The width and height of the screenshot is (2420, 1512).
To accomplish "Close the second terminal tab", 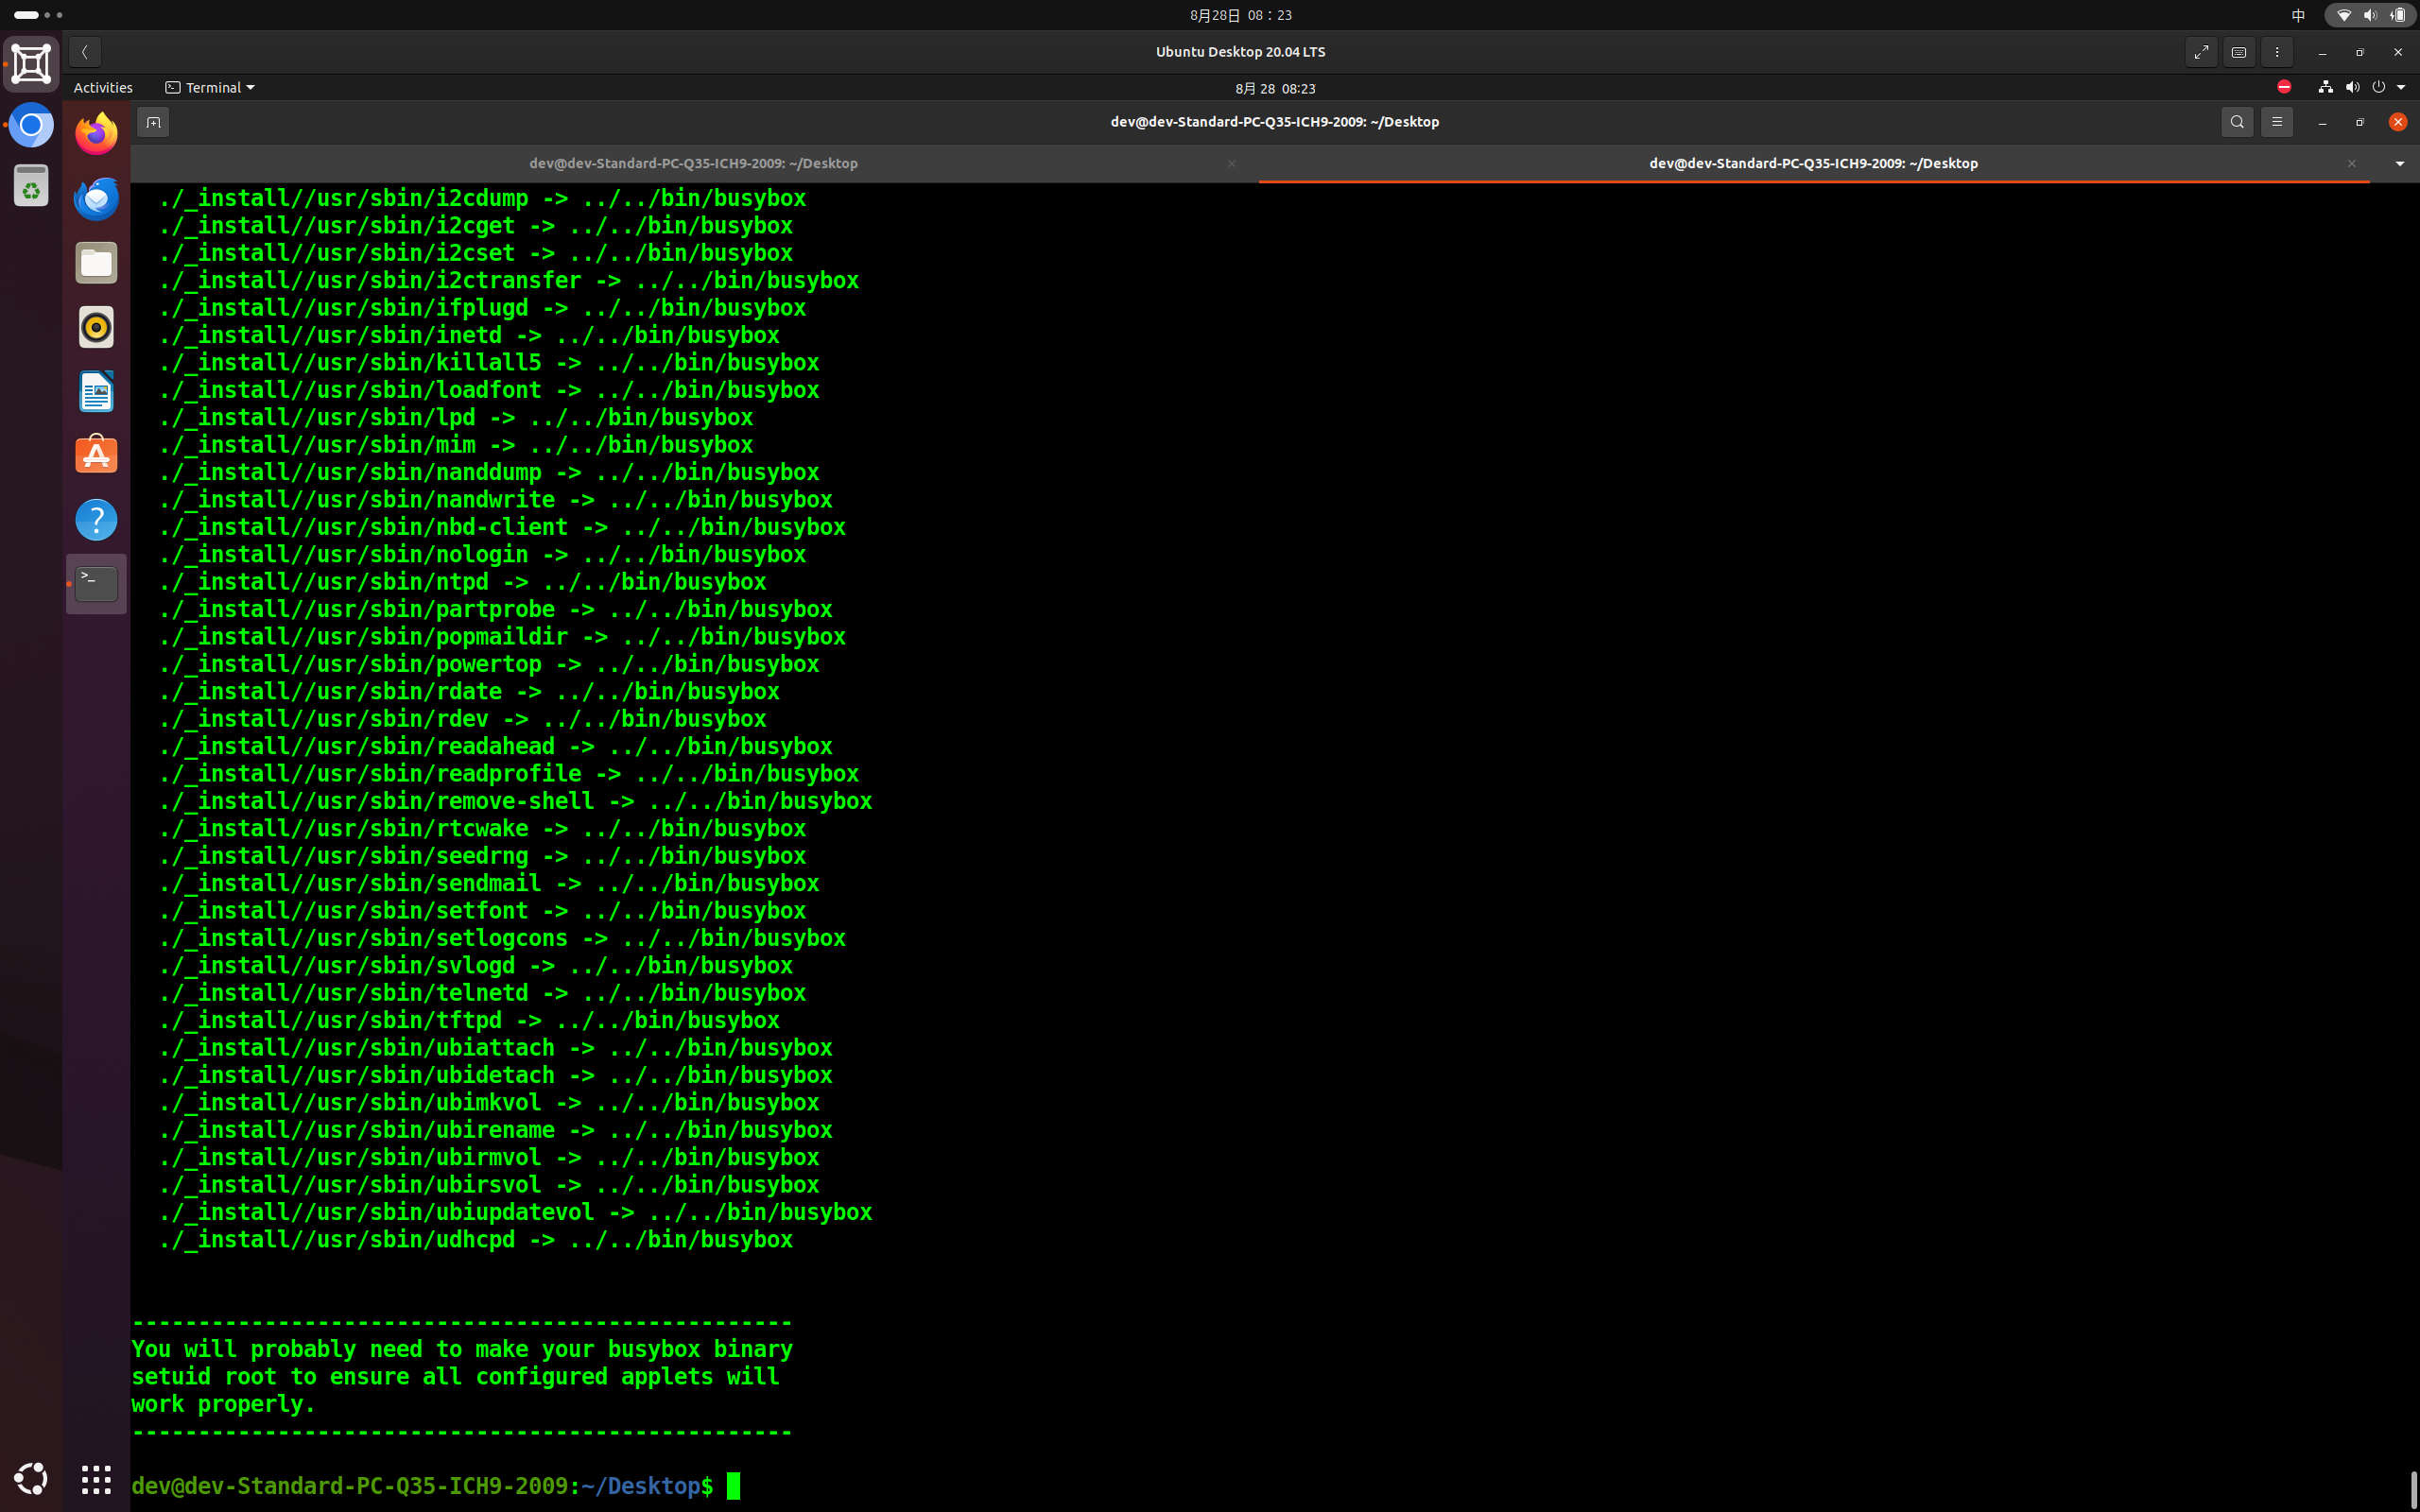I will 2352,163.
